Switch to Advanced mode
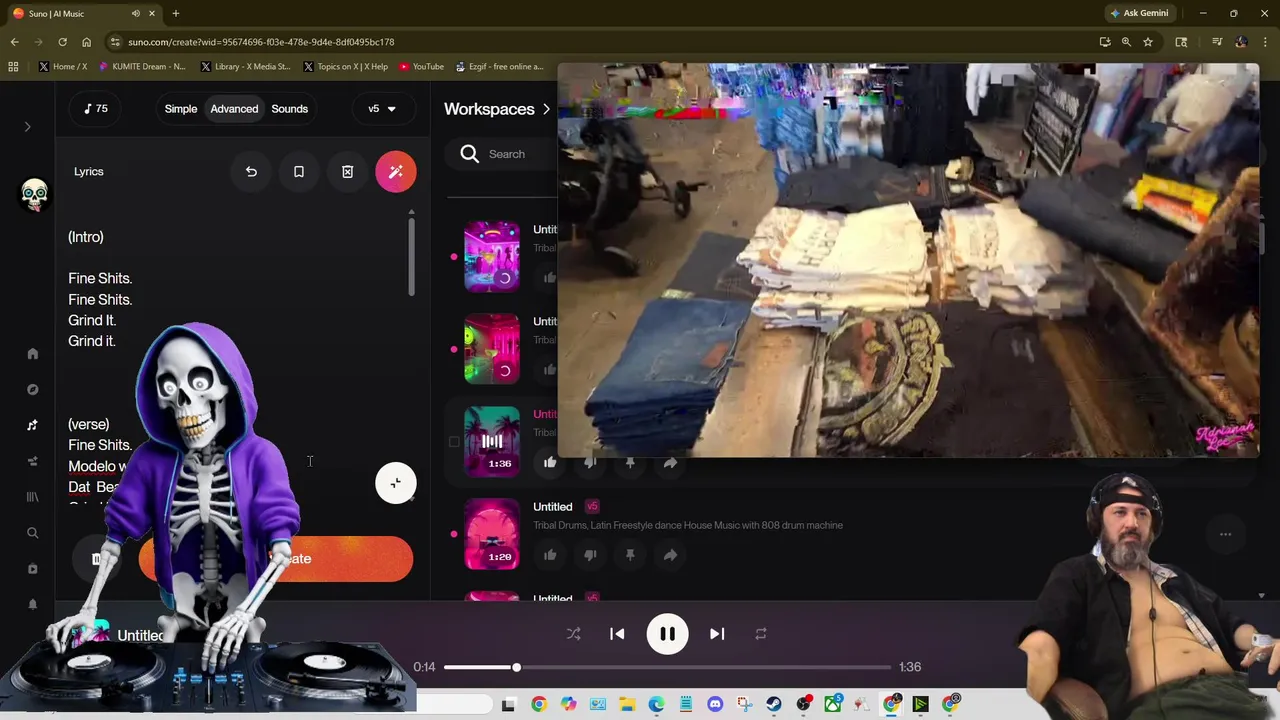The width and height of the screenshot is (1280, 720). (234, 109)
